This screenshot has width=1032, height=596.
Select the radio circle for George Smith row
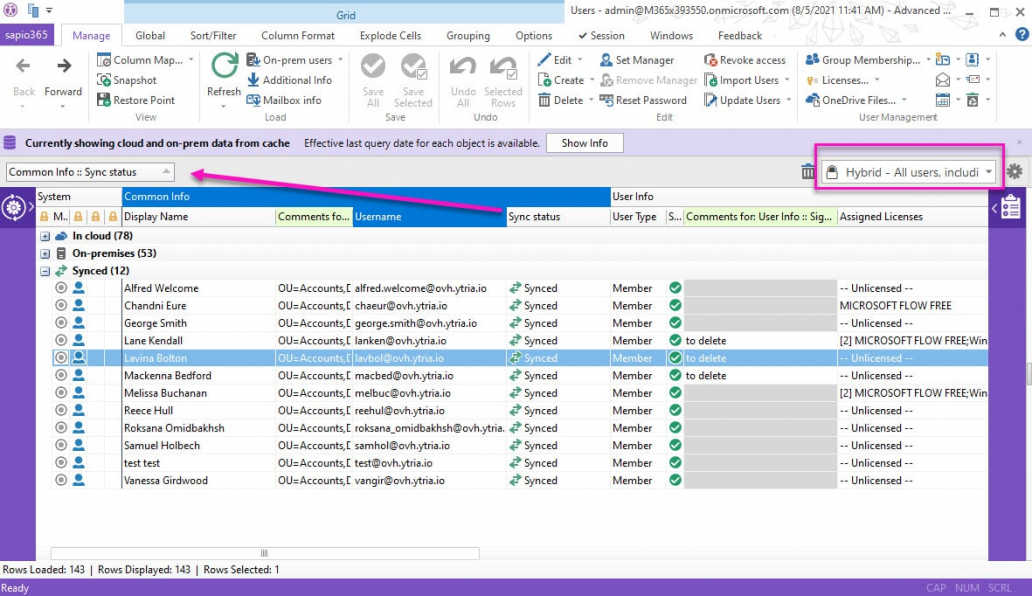point(61,323)
